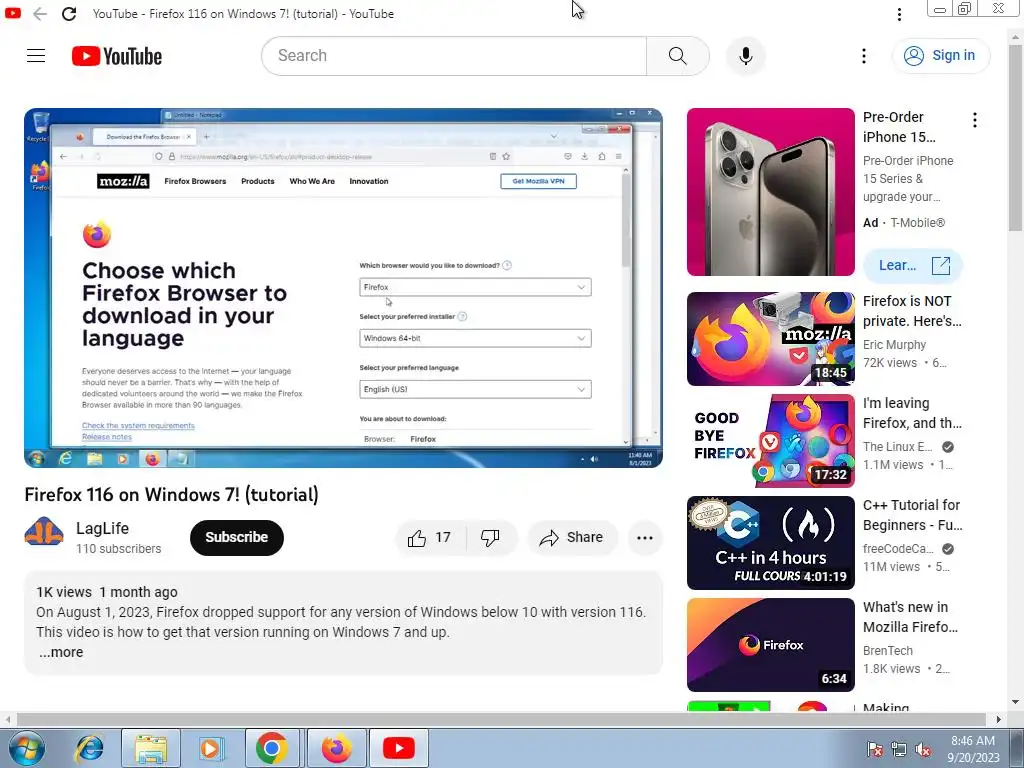Click 'C++ Tutorial for Beginners' title
The height and width of the screenshot is (768, 1024).
pyautogui.click(x=912, y=515)
